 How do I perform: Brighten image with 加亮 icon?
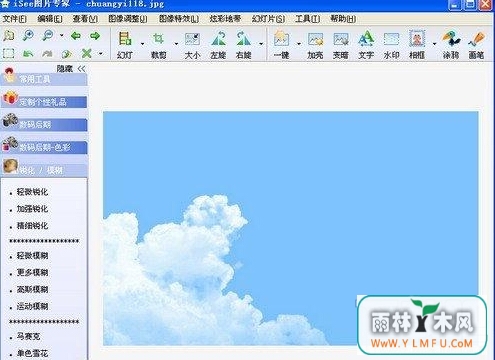pyautogui.click(x=315, y=45)
